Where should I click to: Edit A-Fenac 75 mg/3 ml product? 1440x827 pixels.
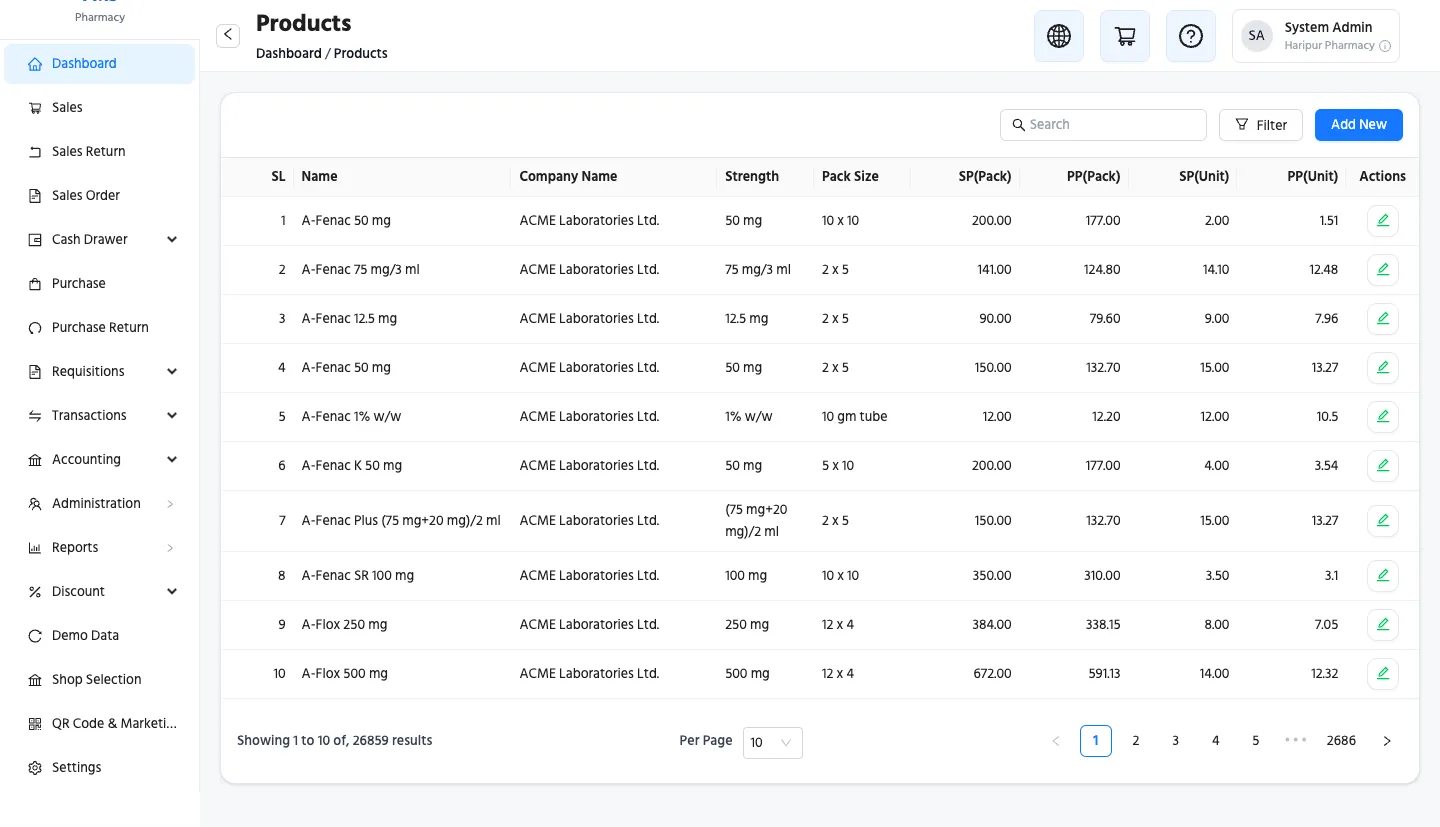pyautogui.click(x=1383, y=270)
